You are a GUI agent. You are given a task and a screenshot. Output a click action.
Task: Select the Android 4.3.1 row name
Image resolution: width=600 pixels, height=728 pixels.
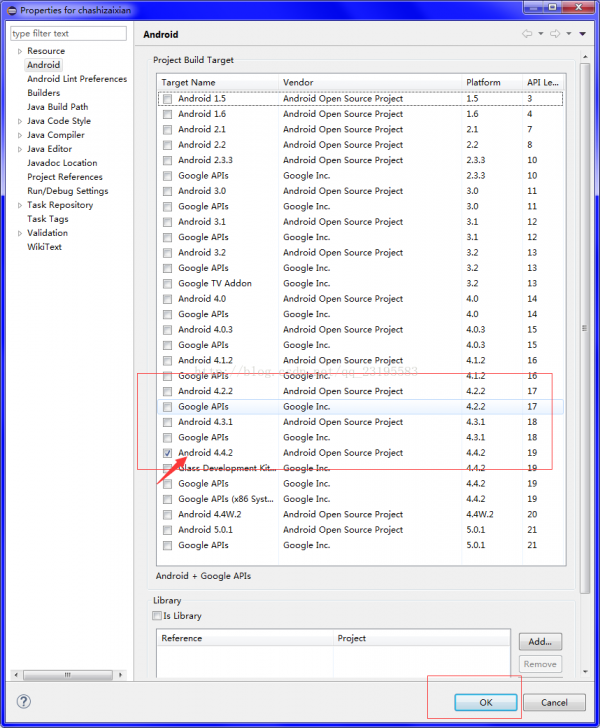(x=205, y=422)
